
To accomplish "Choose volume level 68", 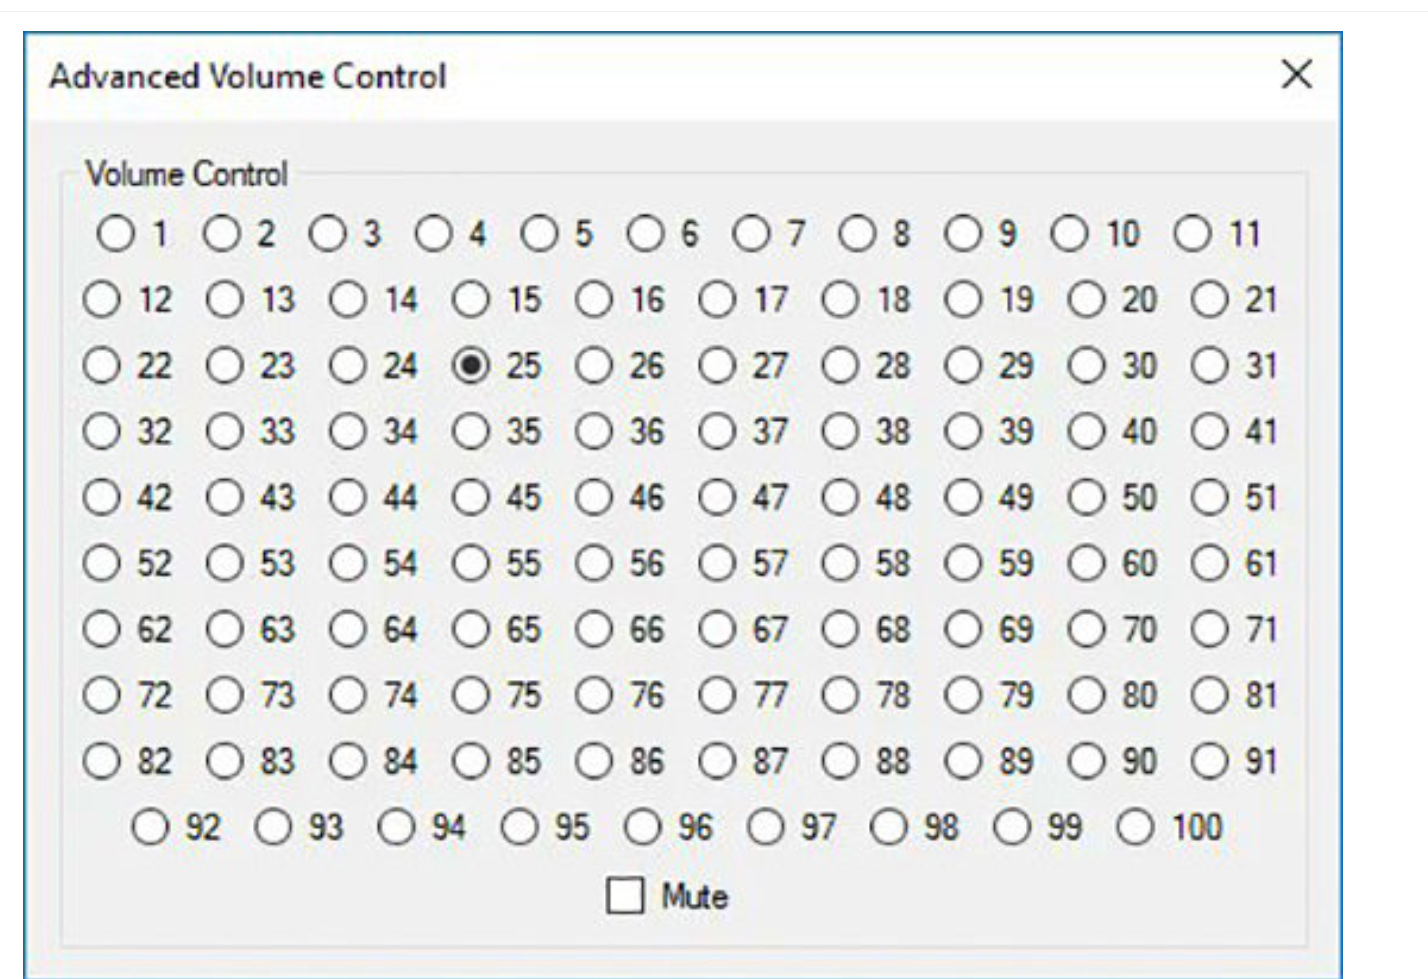I will [x=840, y=630].
